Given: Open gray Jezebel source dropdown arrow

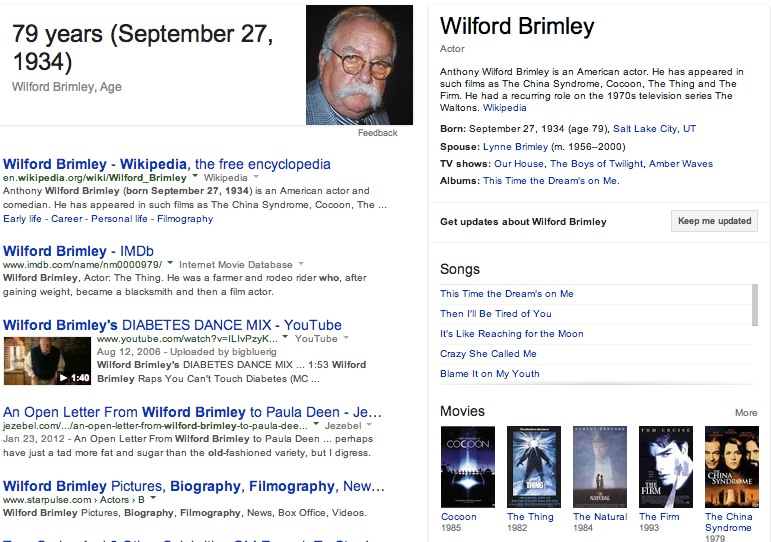Looking at the screenshot, I should click(369, 424).
